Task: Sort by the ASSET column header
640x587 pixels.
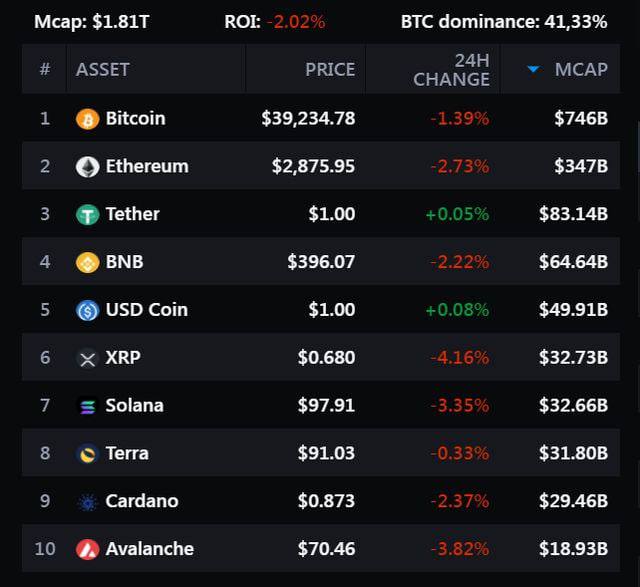Action: (x=103, y=69)
